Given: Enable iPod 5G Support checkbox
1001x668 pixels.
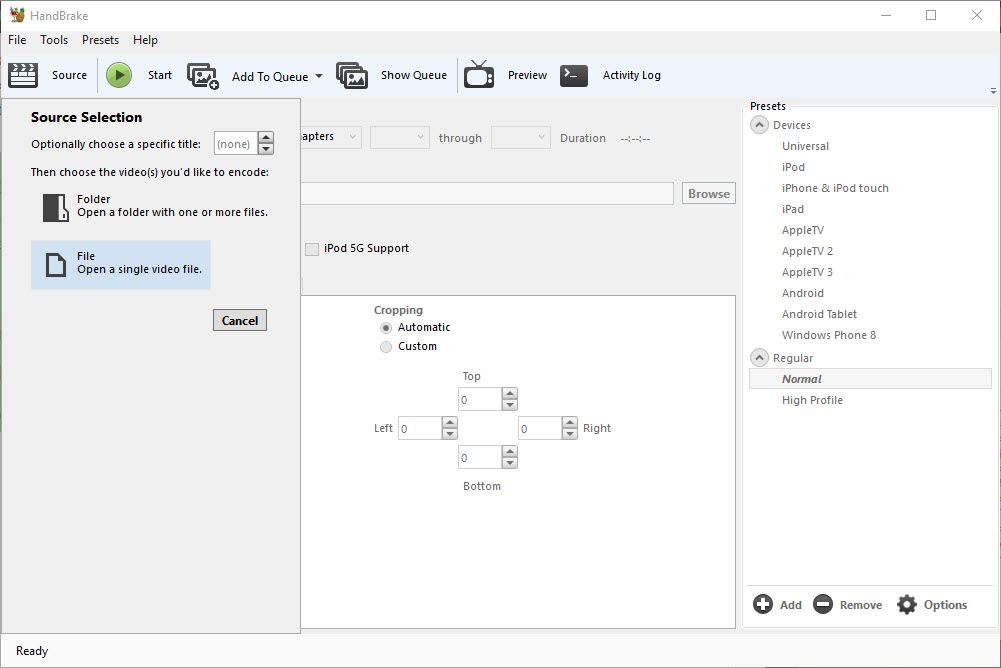Looking at the screenshot, I should pyautogui.click(x=313, y=249).
